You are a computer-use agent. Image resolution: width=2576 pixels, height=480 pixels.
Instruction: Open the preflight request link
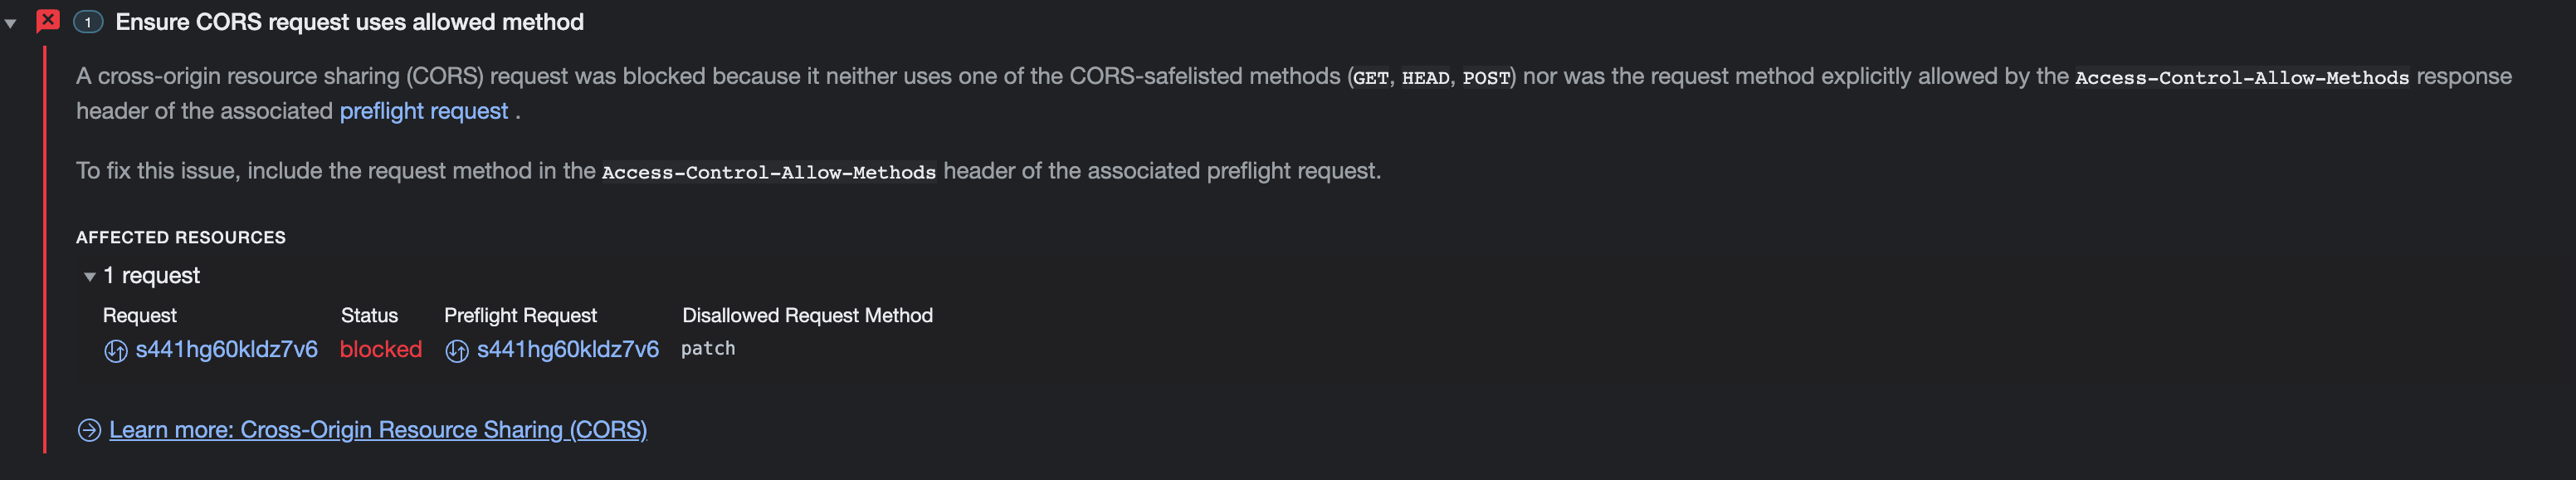pos(423,111)
